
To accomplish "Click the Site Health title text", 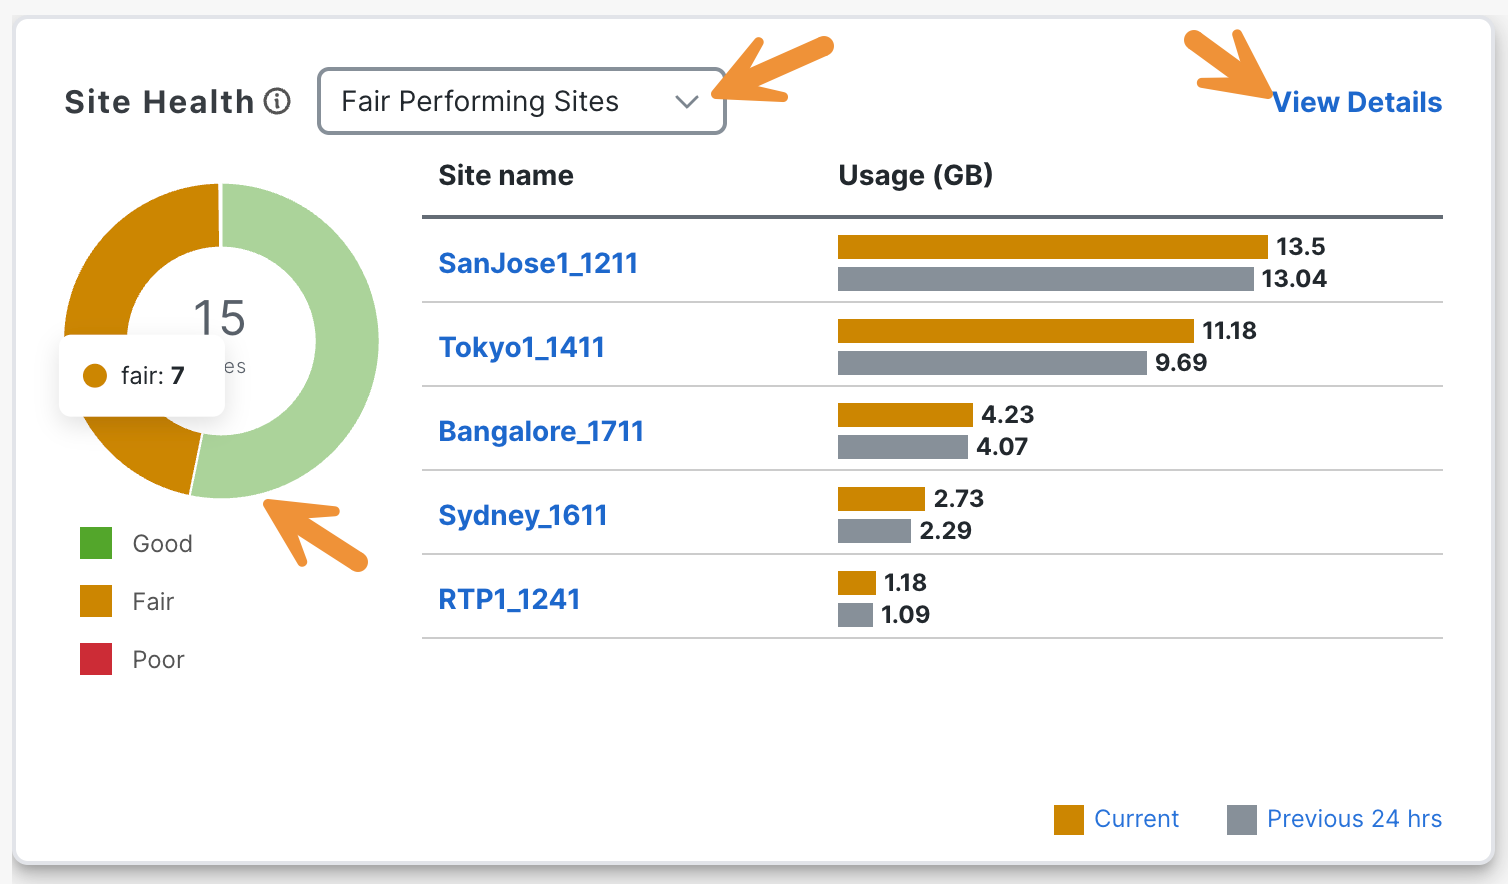I will [x=159, y=102].
